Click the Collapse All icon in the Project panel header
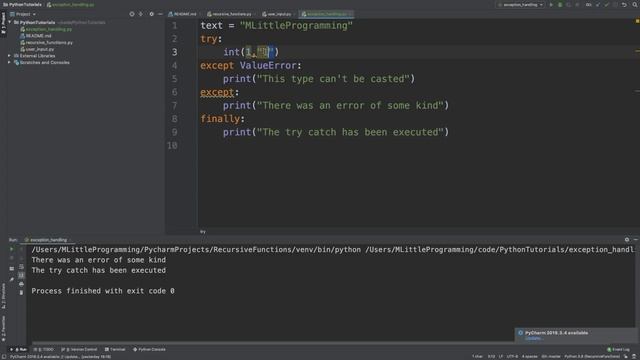 point(141,14)
